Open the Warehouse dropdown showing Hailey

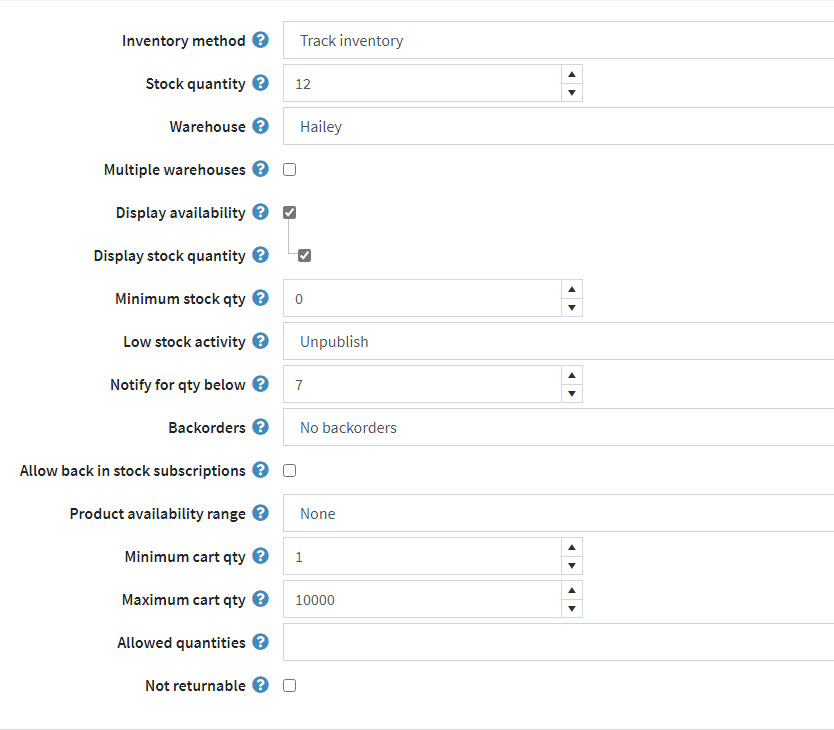point(558,127)
